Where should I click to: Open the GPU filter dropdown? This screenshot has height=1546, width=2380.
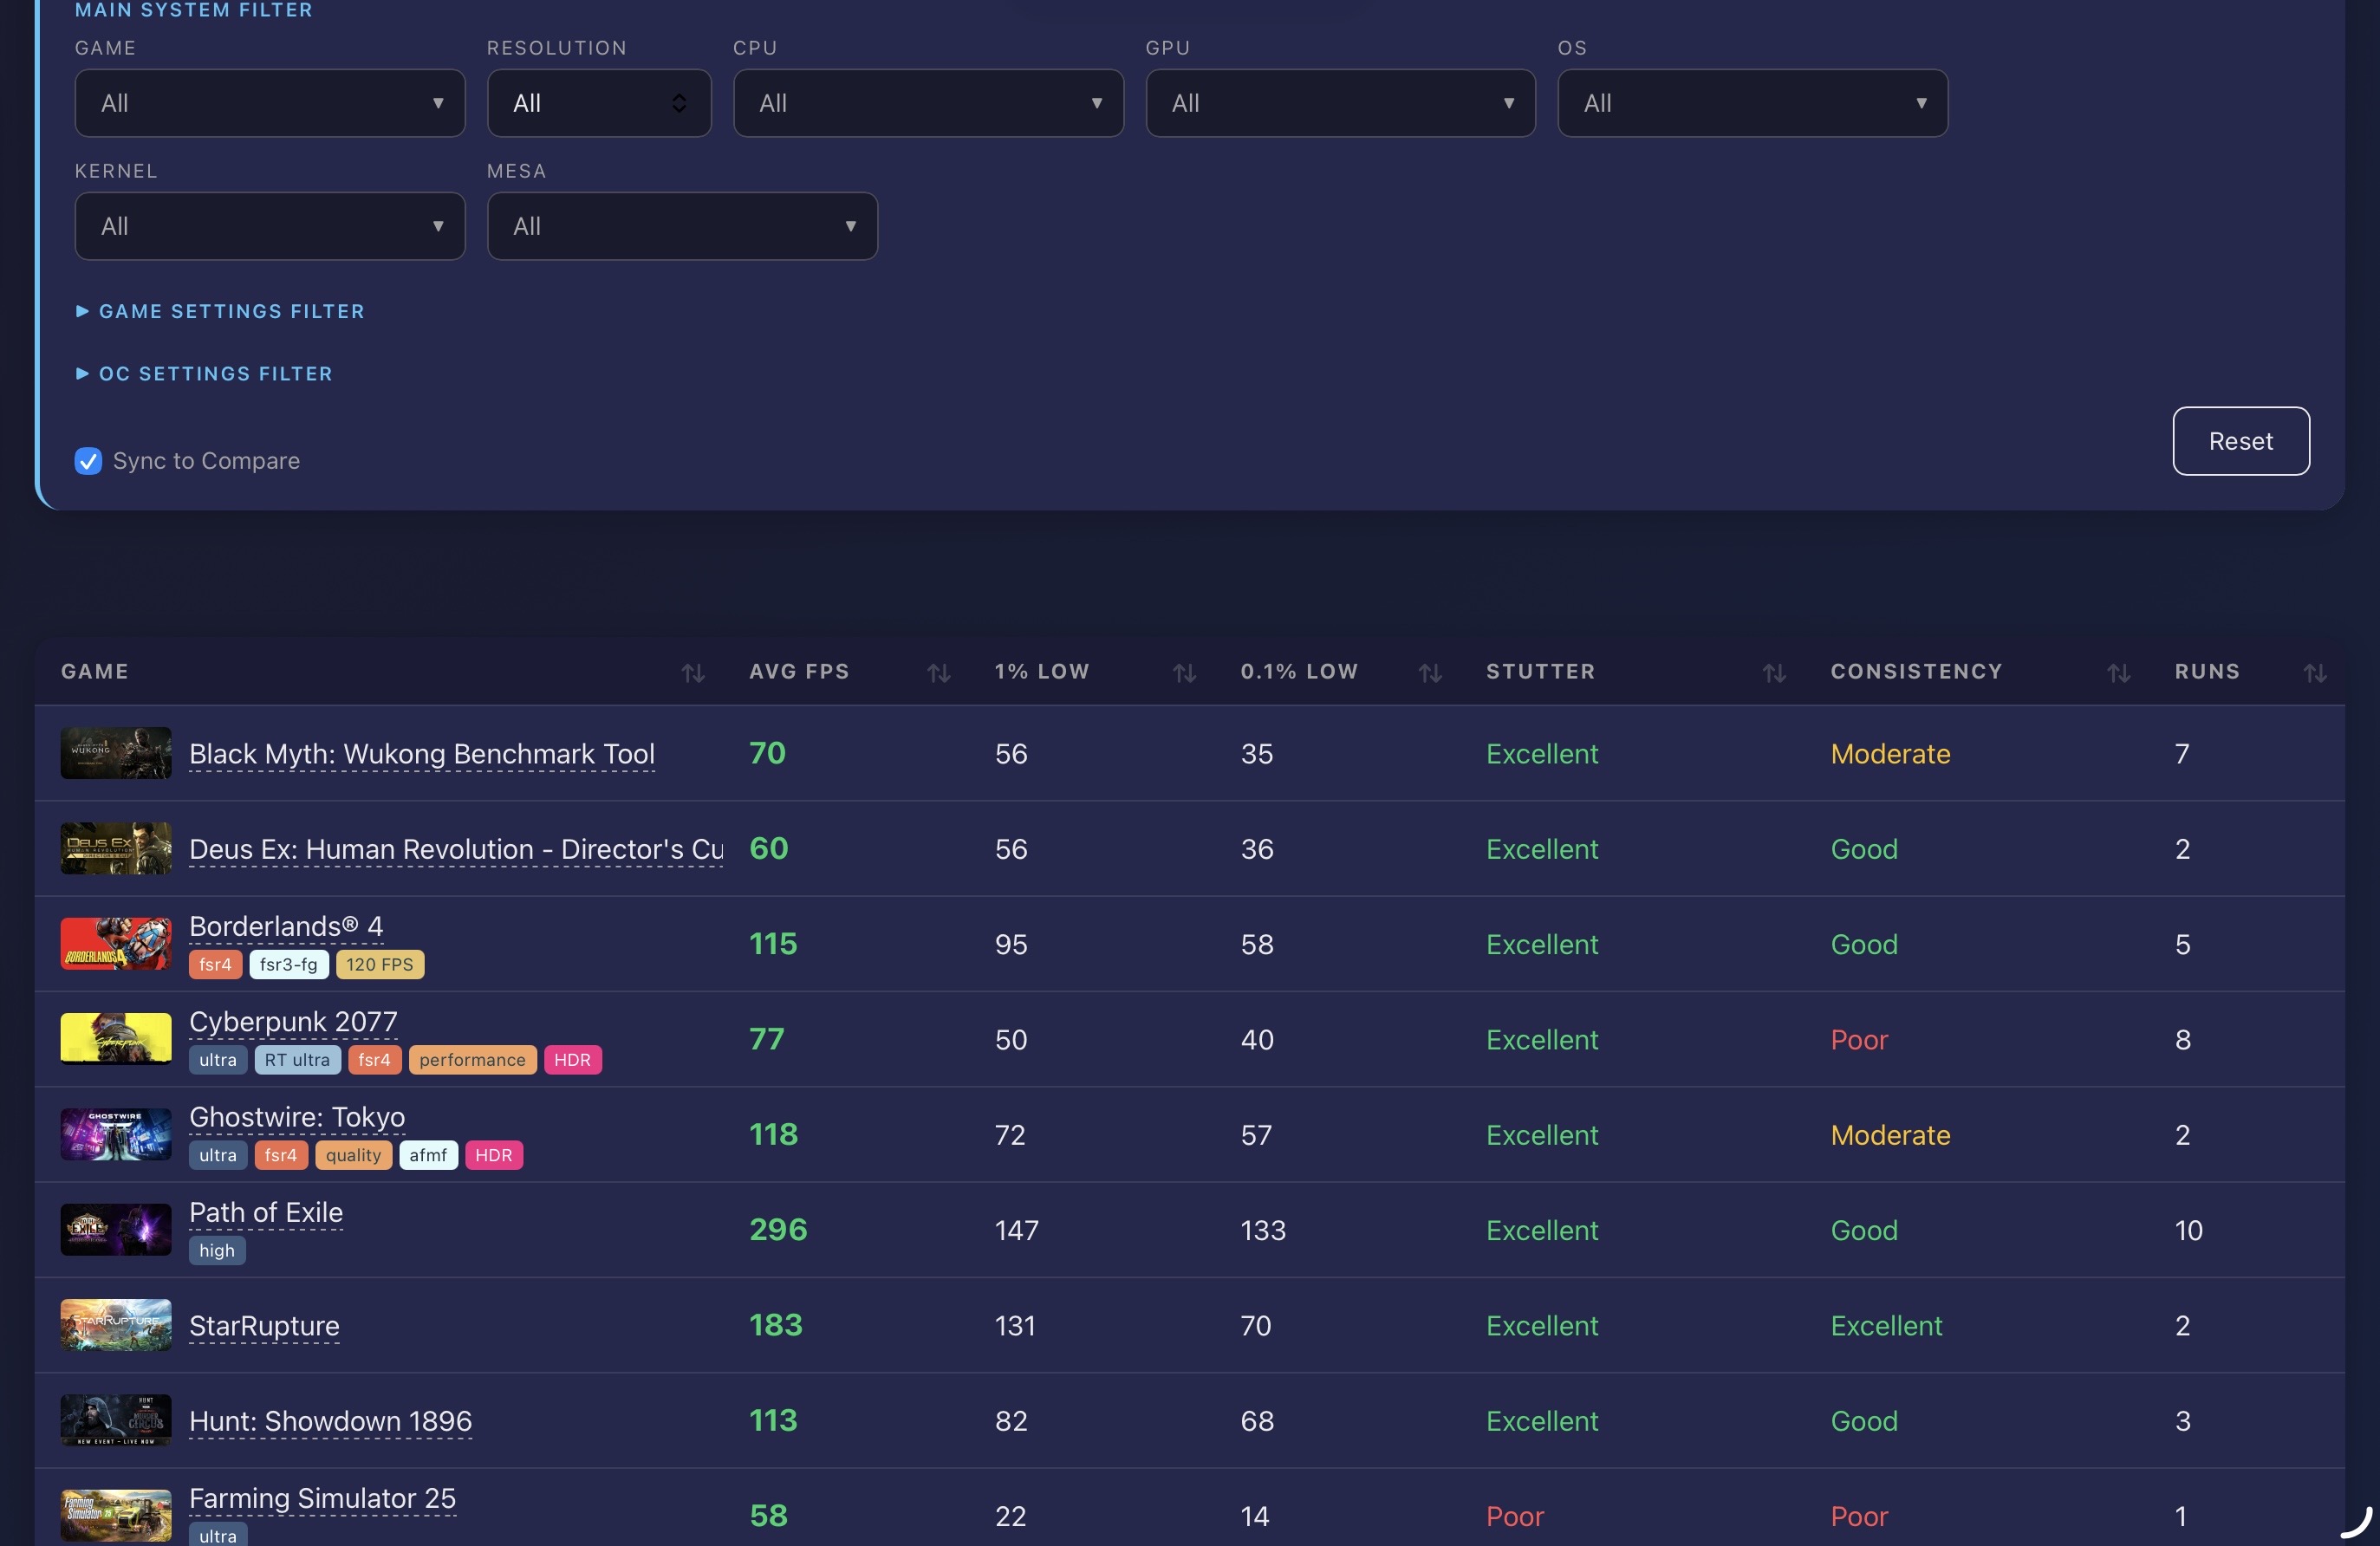point(1339,103)
